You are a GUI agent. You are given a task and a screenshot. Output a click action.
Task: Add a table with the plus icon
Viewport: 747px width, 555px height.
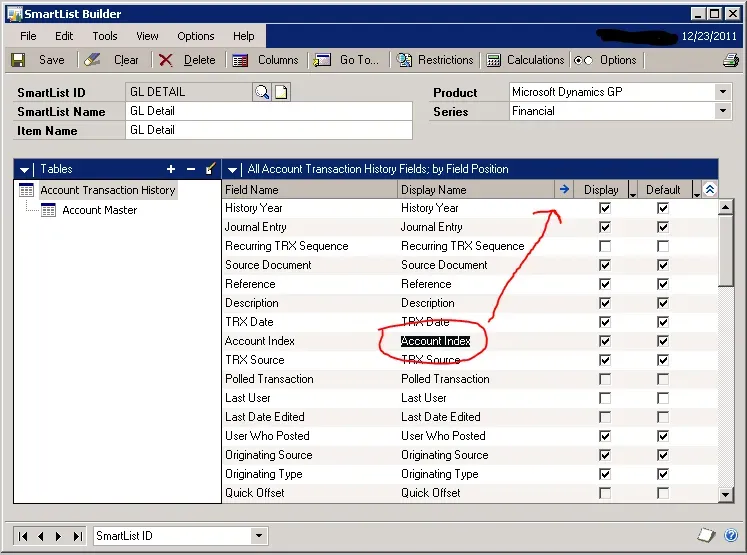click(171, 169)
